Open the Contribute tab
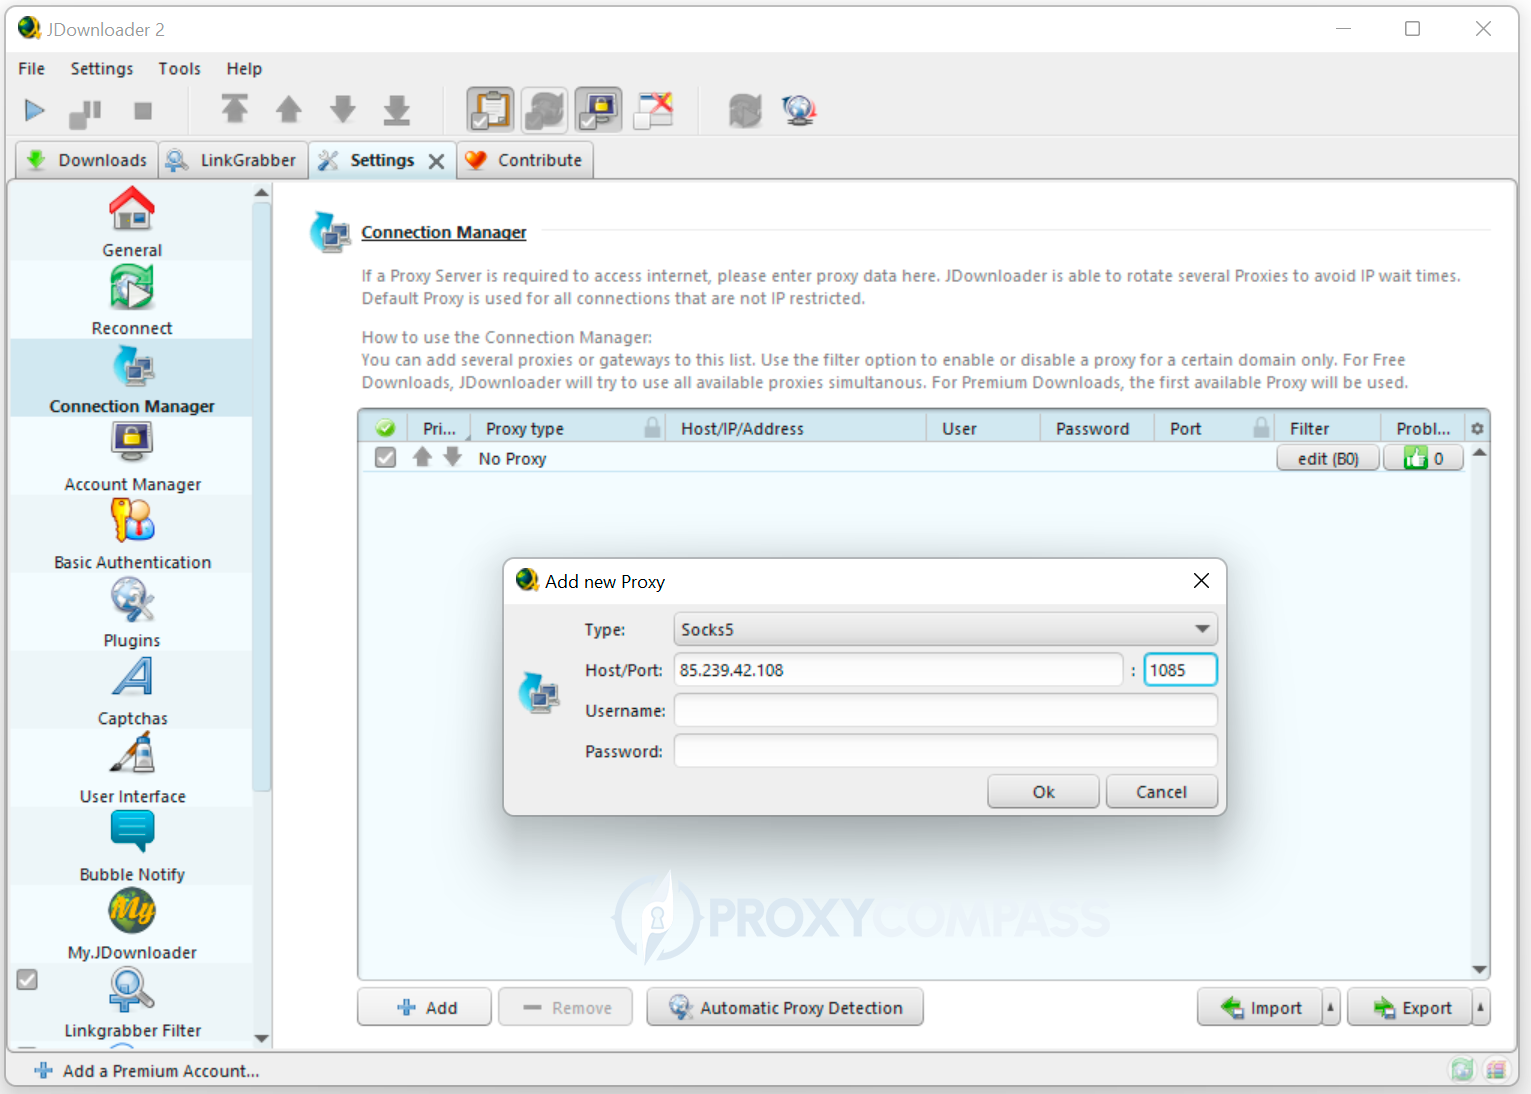 [525, 160]
